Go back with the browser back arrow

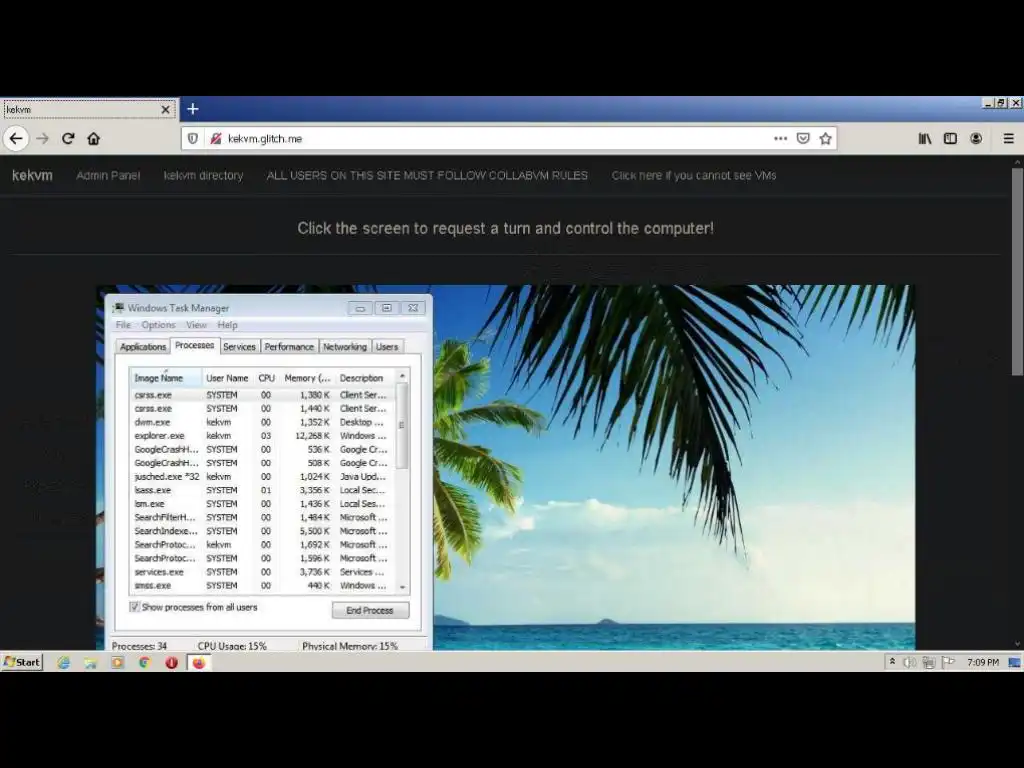coord(16,138)
